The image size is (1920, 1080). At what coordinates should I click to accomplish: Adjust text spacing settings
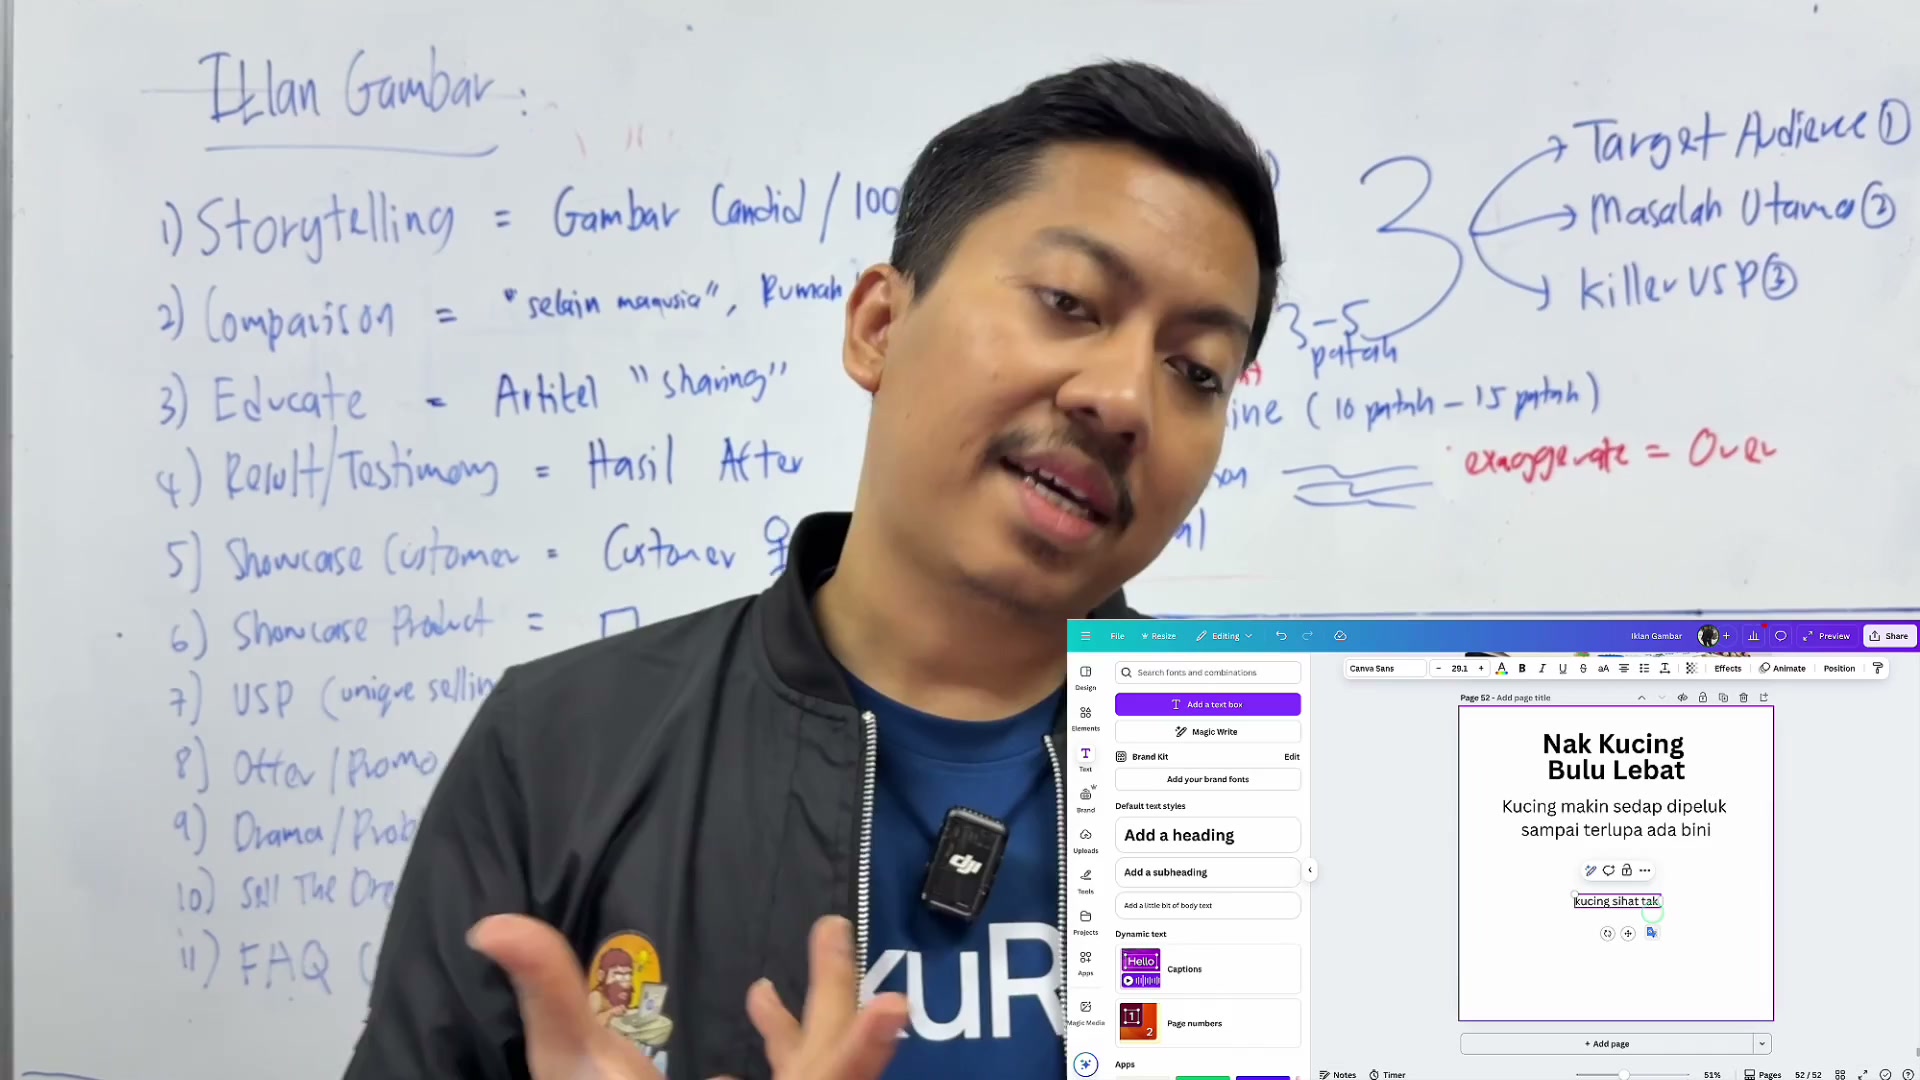click(x=1665, y=668)
